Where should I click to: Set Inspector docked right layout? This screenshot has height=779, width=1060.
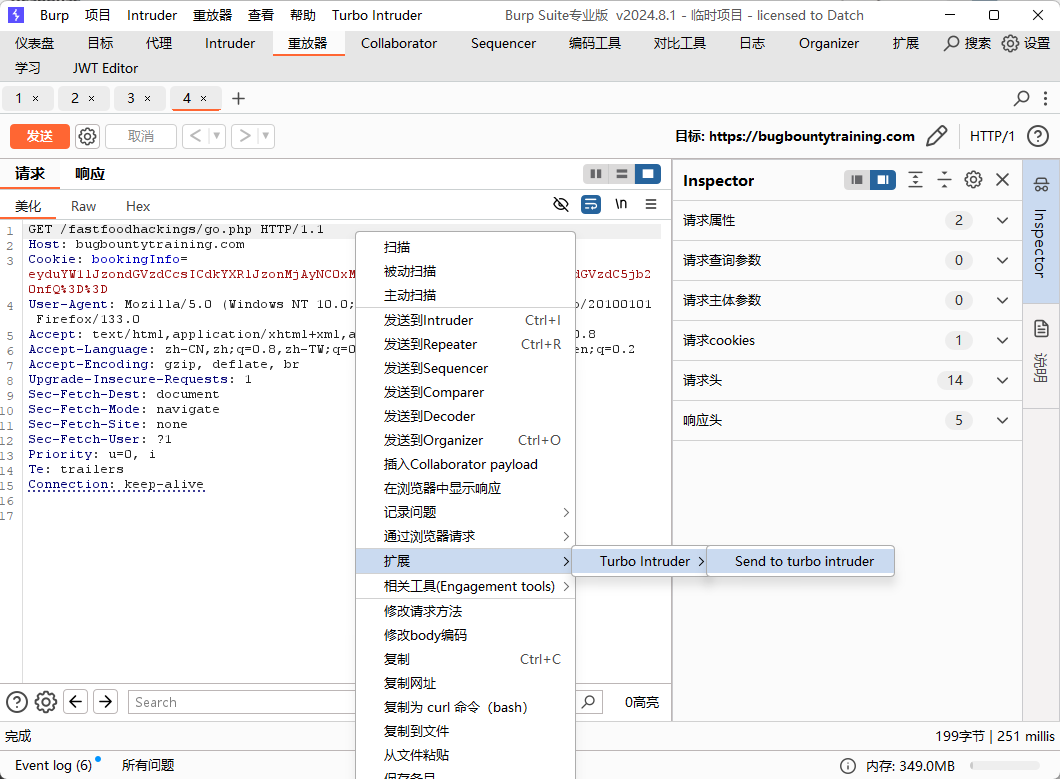[883, 180]
